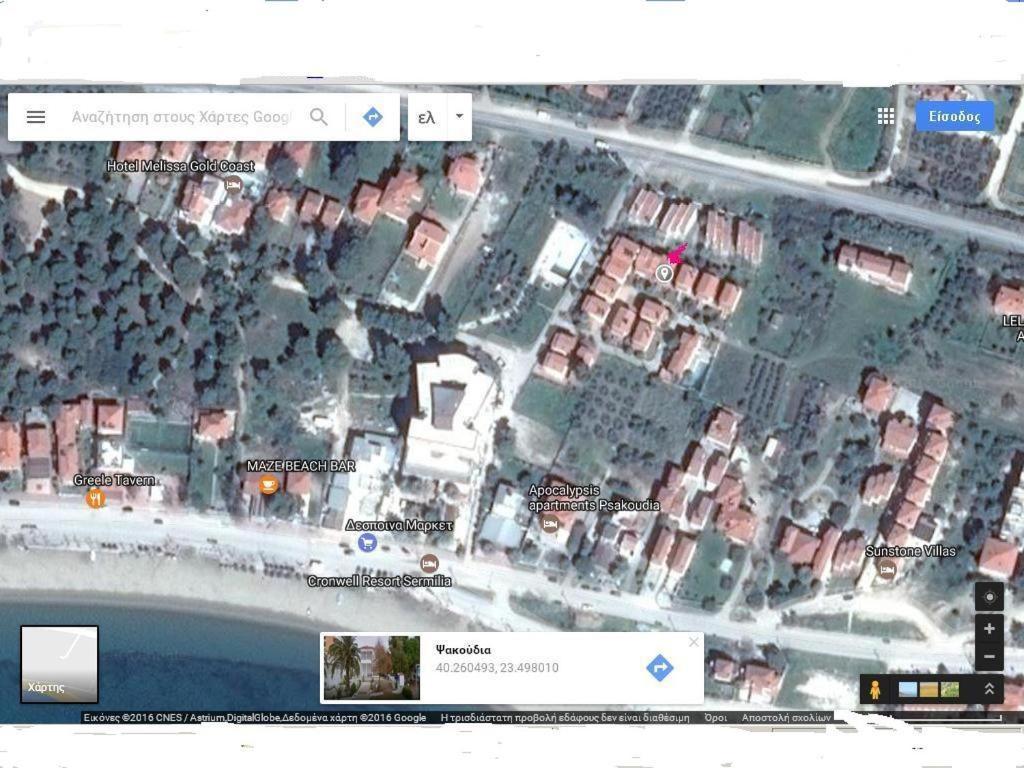Open the Apocalypsis apartments Psakoudia pin
1024x768 pixels.
[x=550, y=523]
